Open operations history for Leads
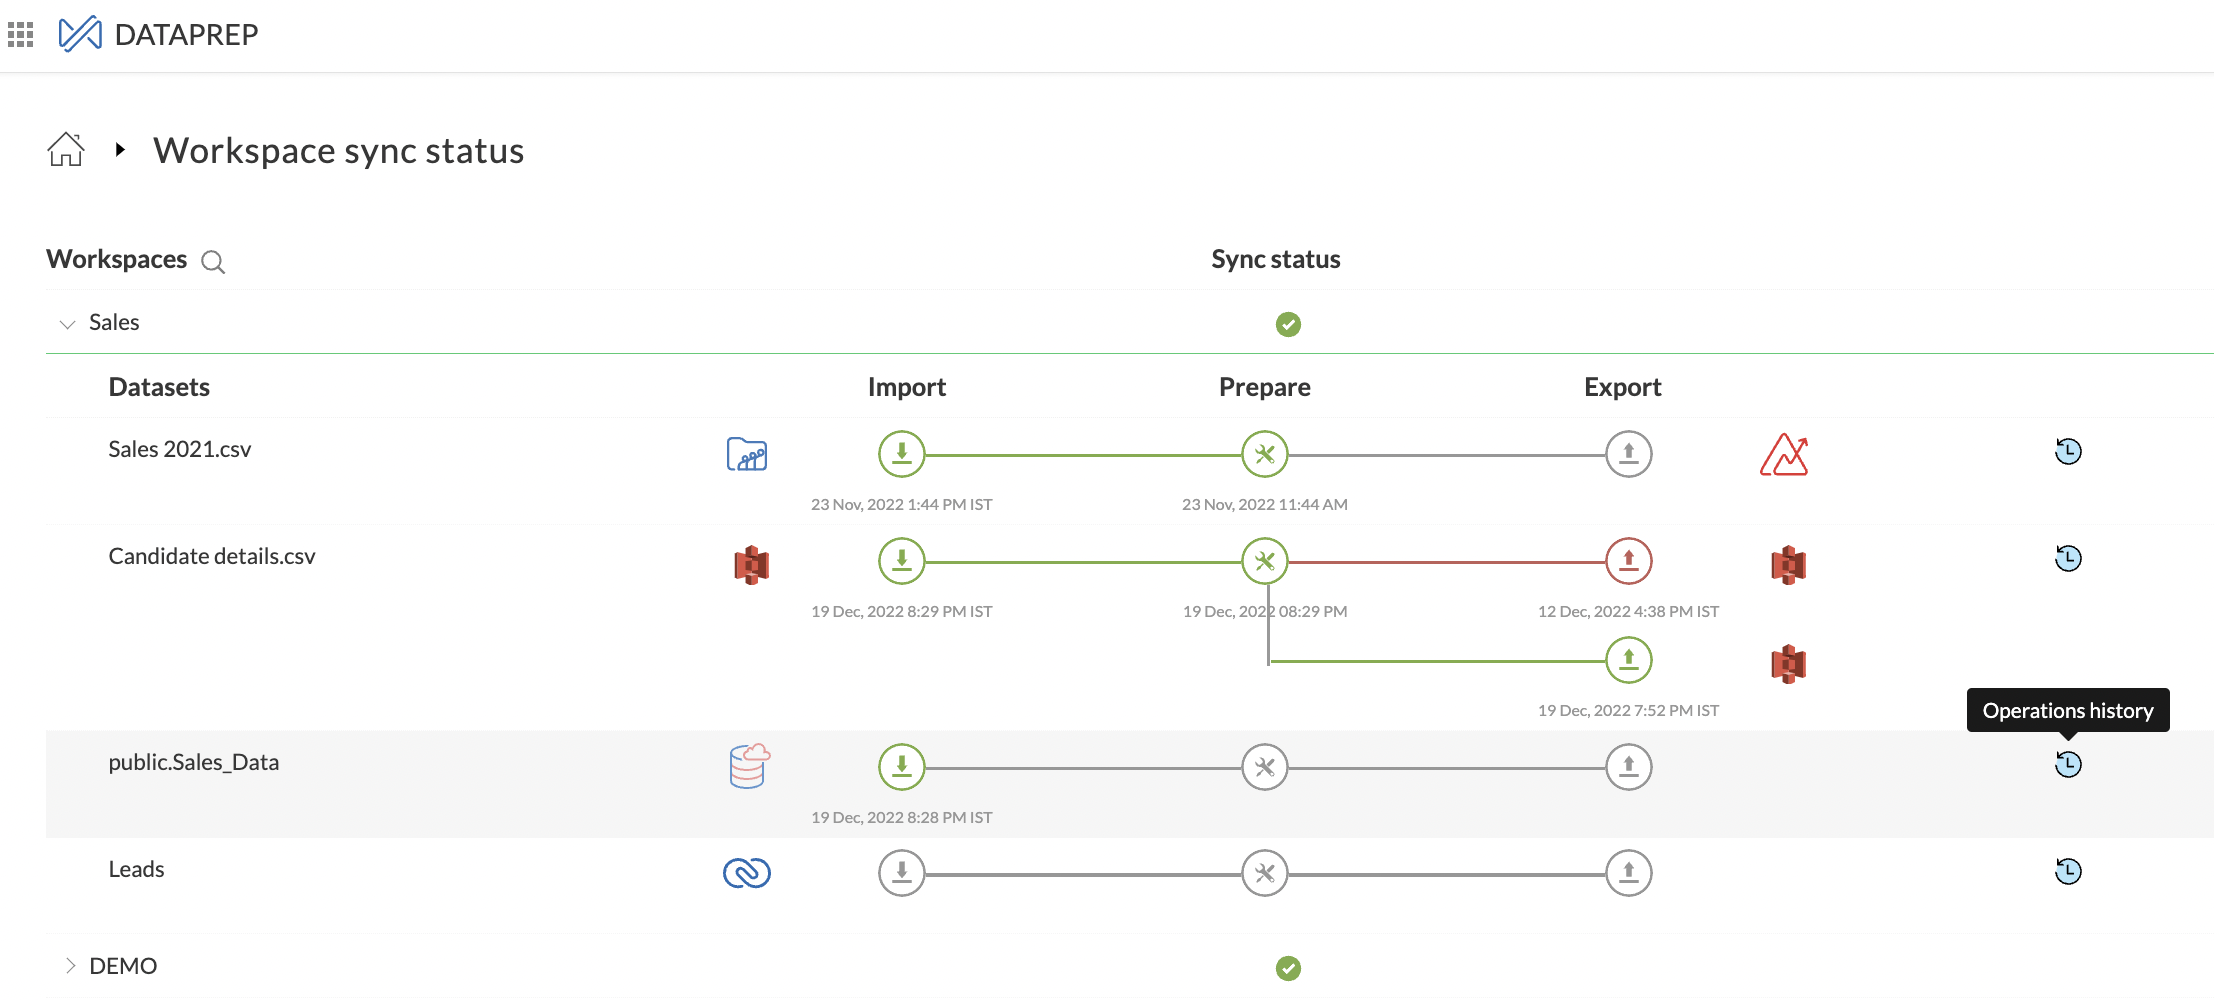2214x1000 pixels. tap(2068, 872)
